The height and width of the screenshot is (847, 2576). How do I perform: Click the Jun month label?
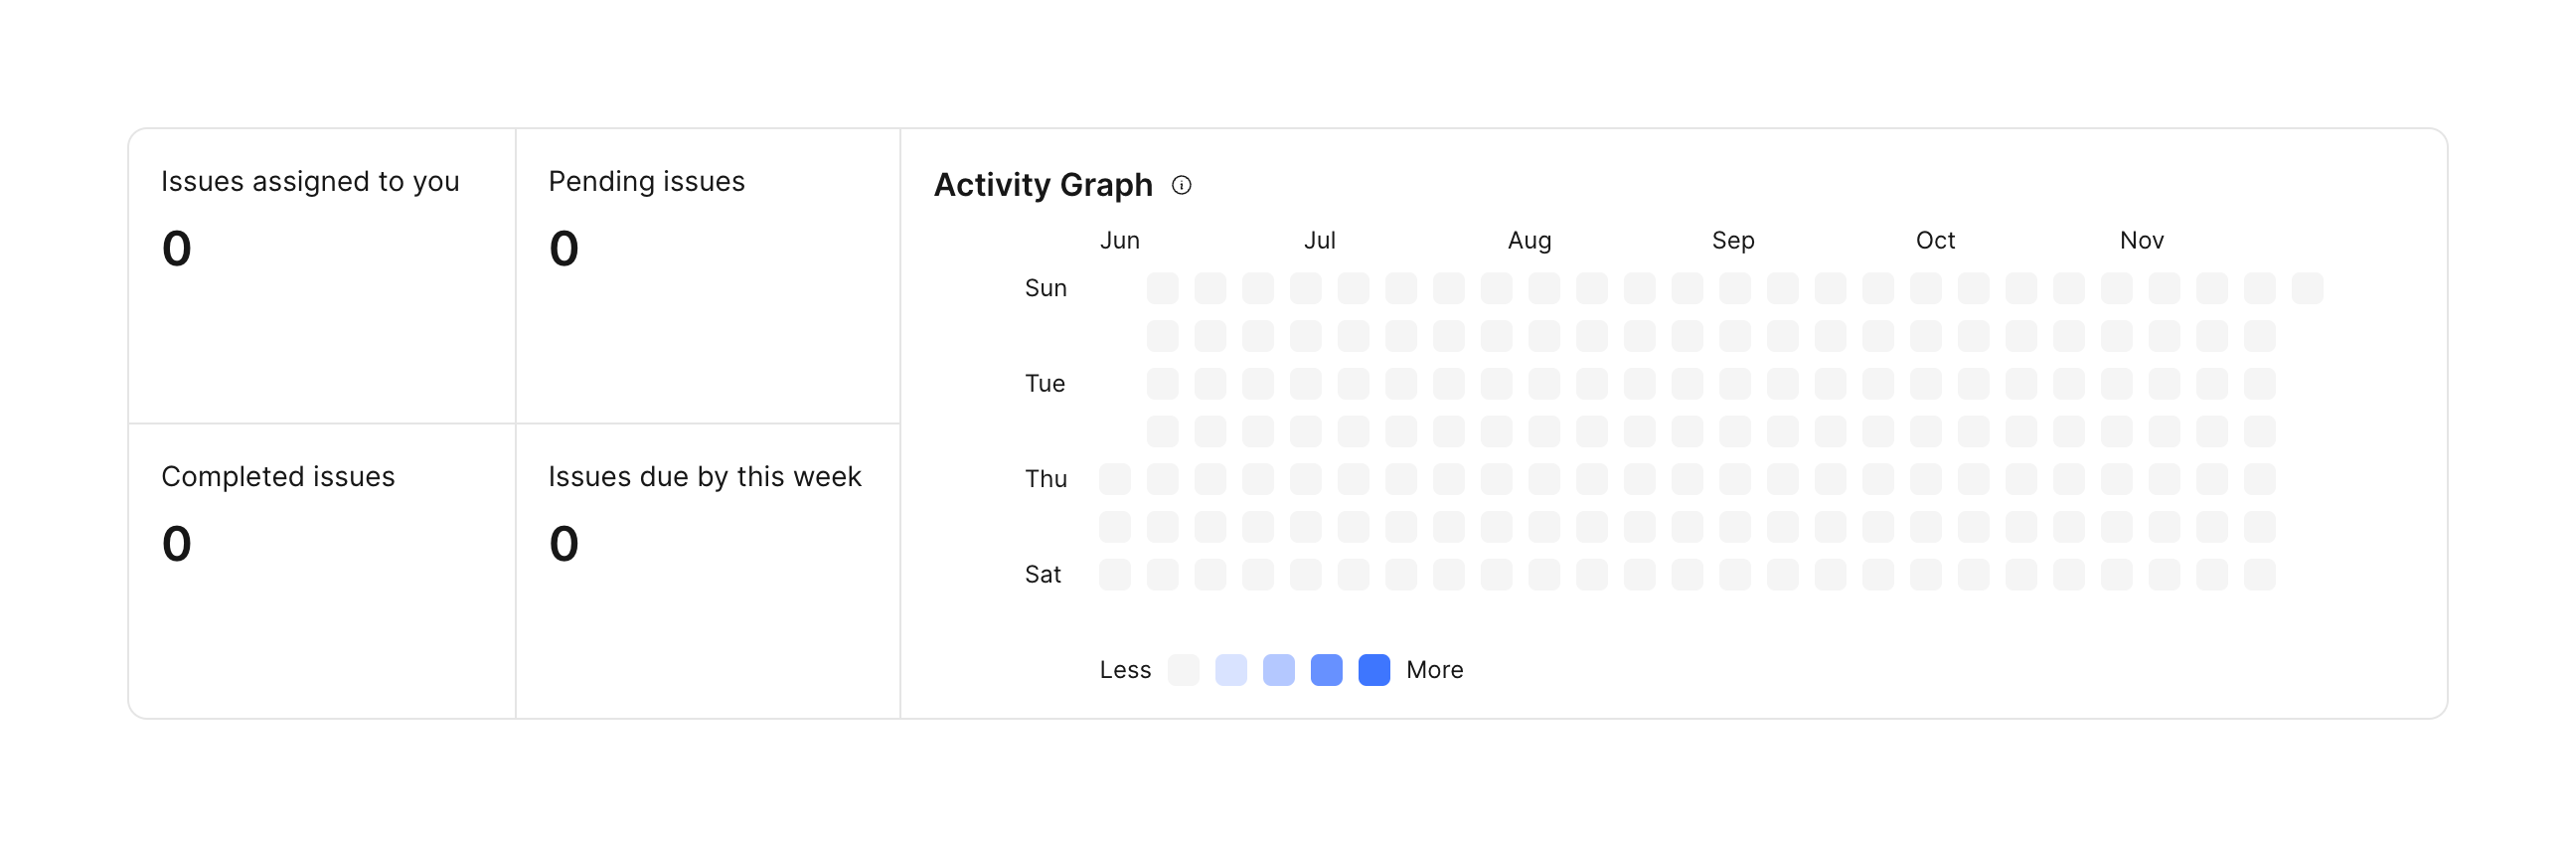tap(1119, 241)
